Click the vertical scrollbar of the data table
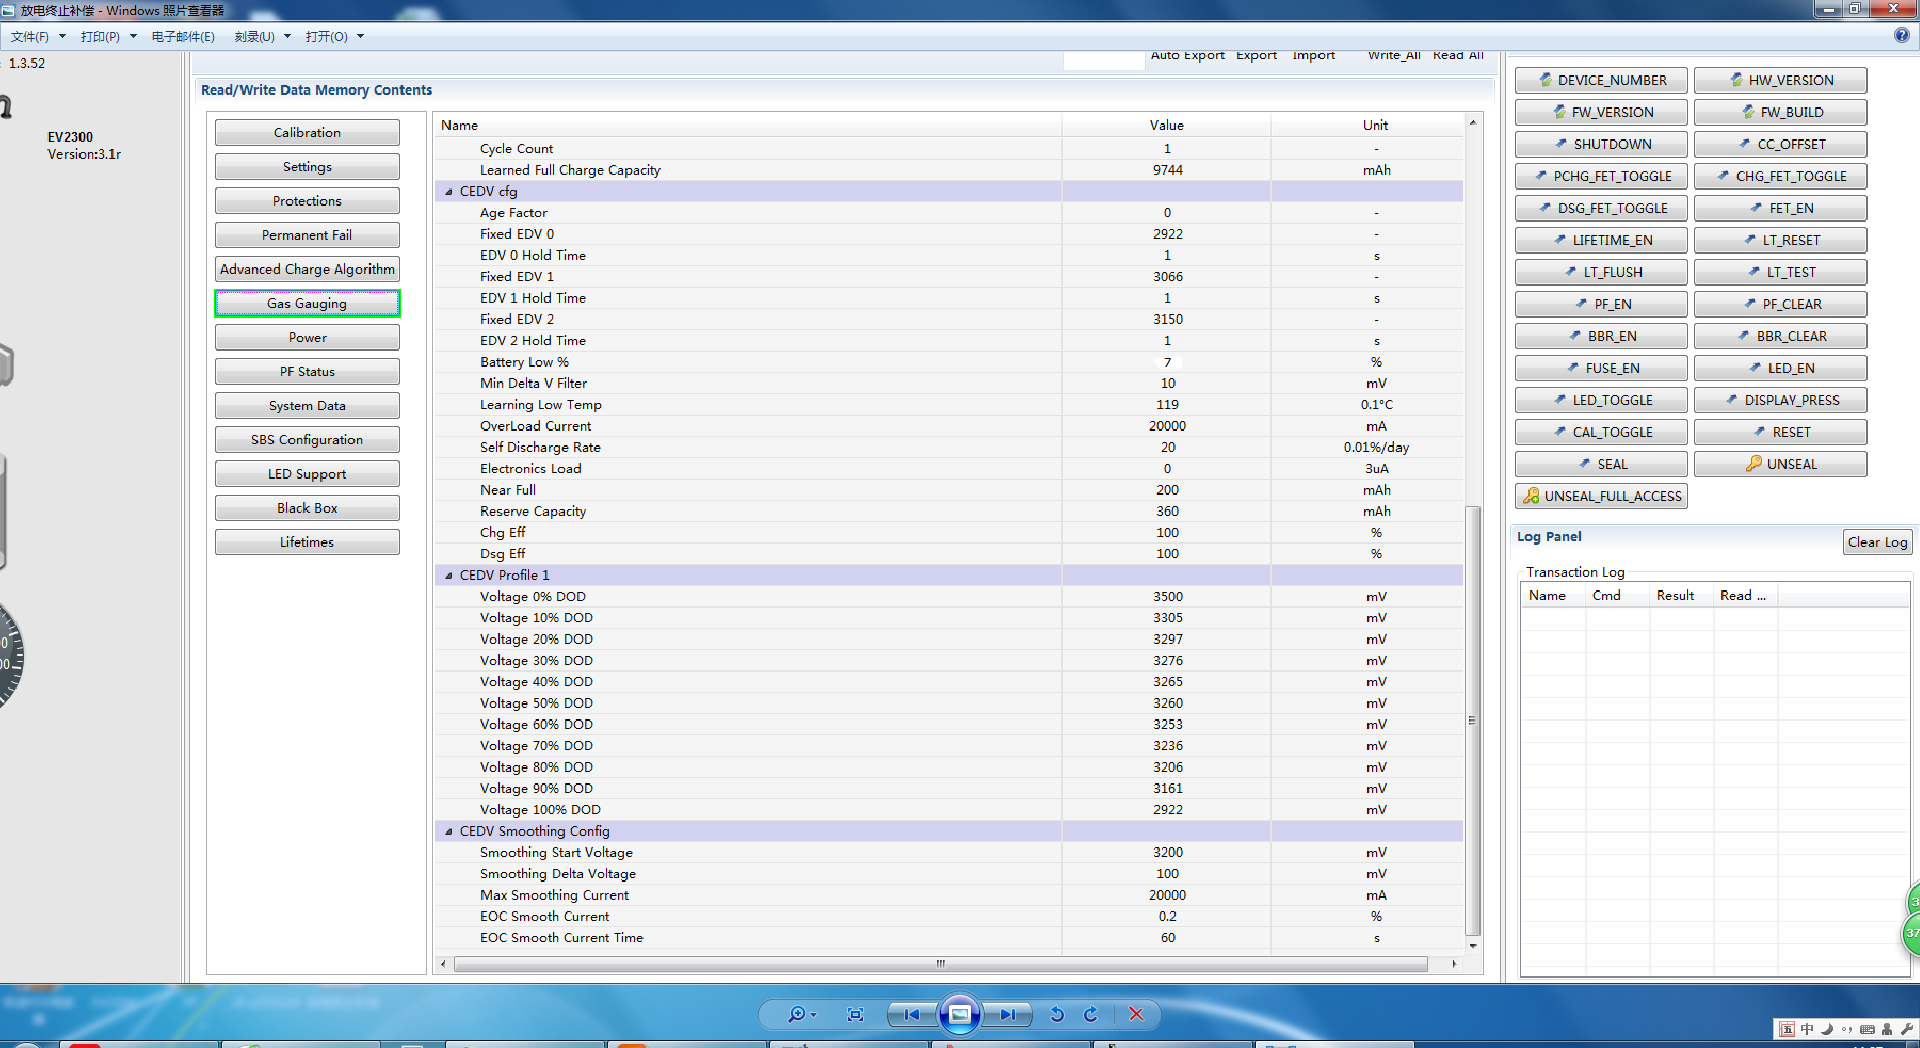The image size is (1920, 1048). tap(1472, 720)
